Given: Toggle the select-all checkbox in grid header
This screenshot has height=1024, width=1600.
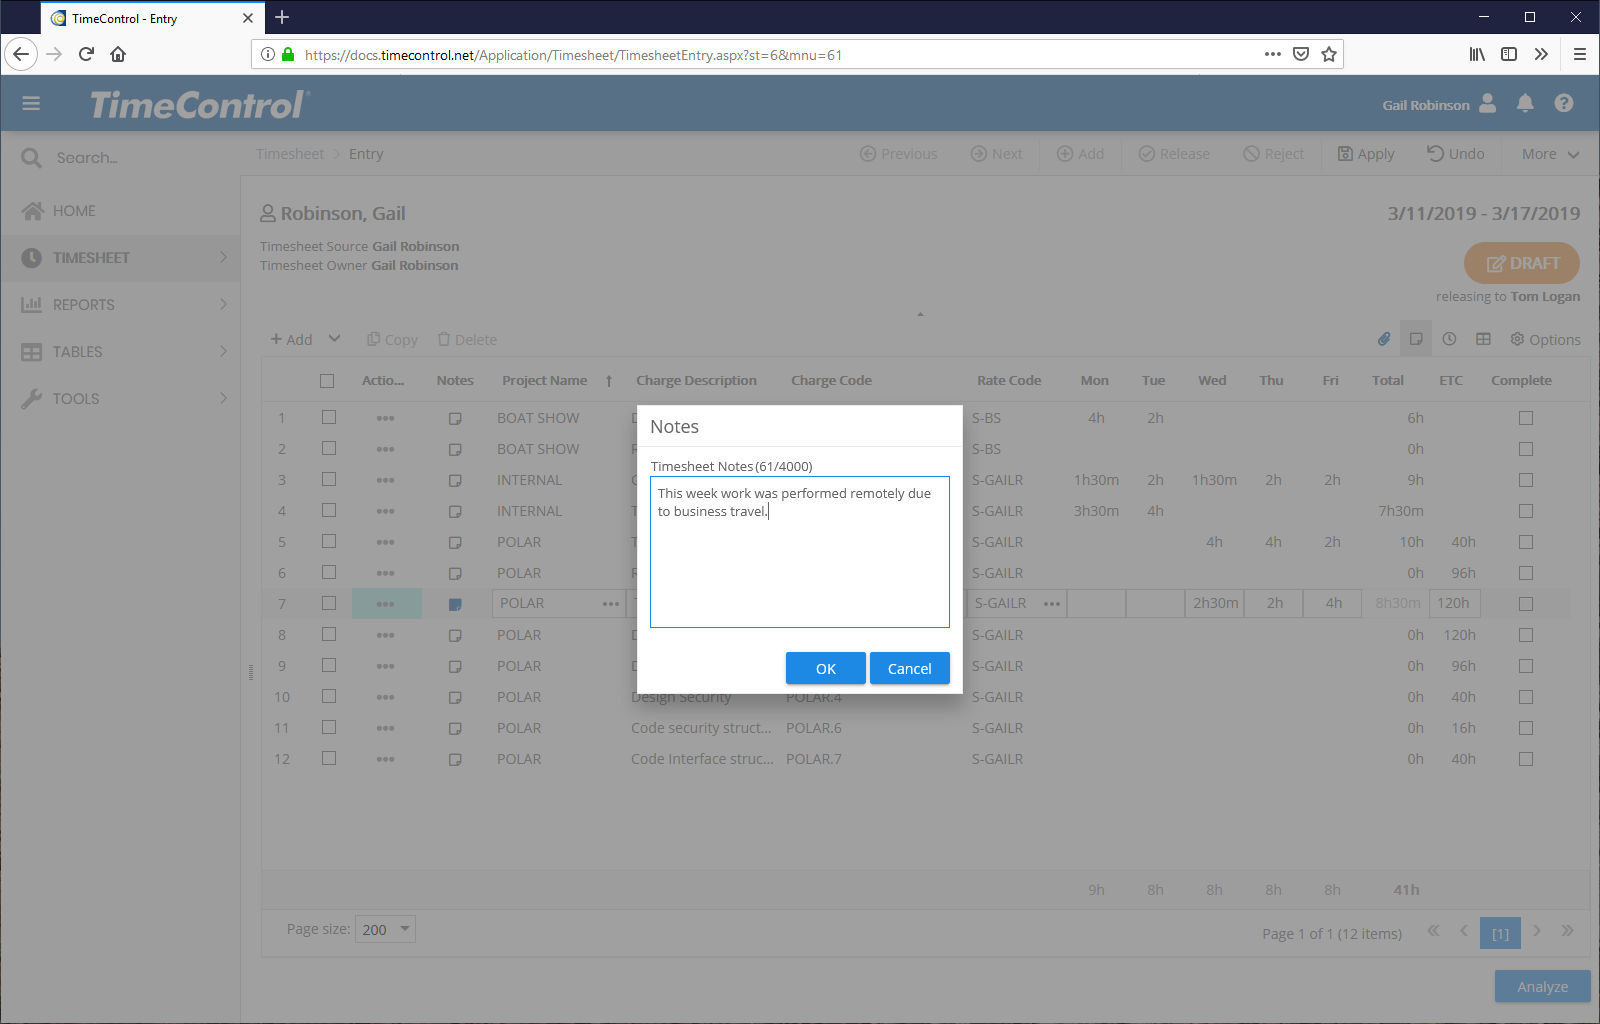Looking at the screenshot, I should click(327, 380).
